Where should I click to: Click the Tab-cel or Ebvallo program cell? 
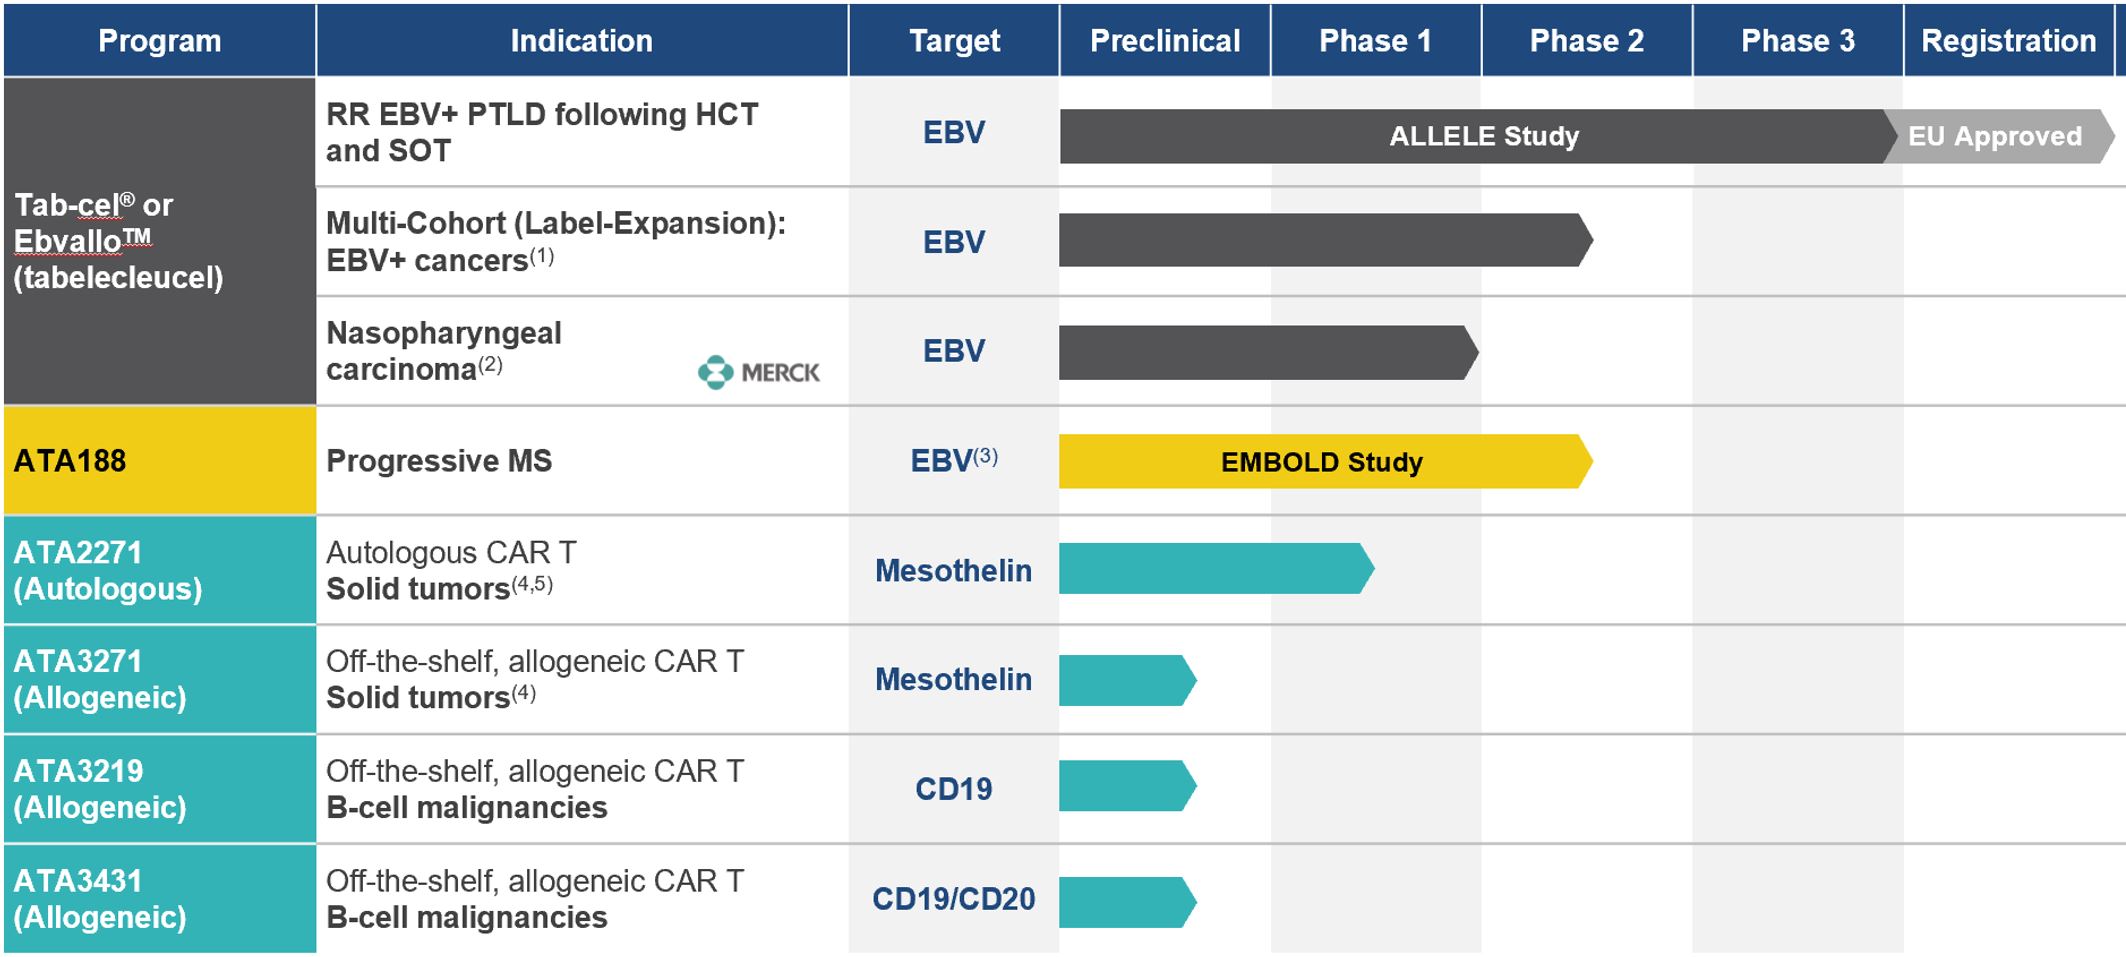pyautogui.click(x=160, y=241)
